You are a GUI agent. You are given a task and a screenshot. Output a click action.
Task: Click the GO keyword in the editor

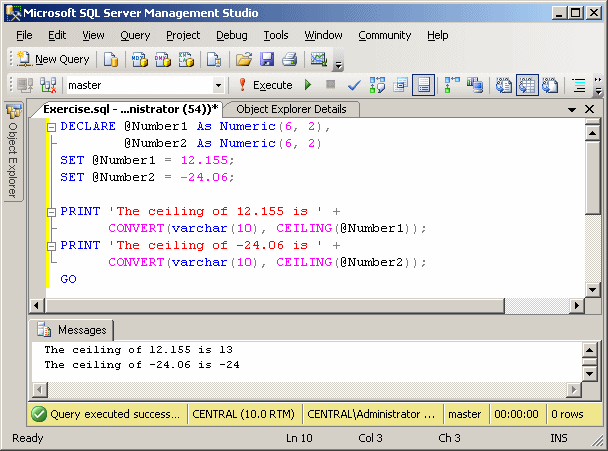pos(68,279)
